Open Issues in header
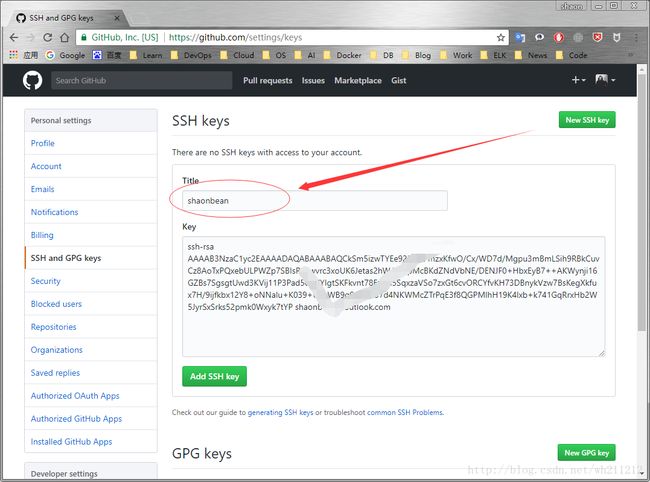 (313, 80)
